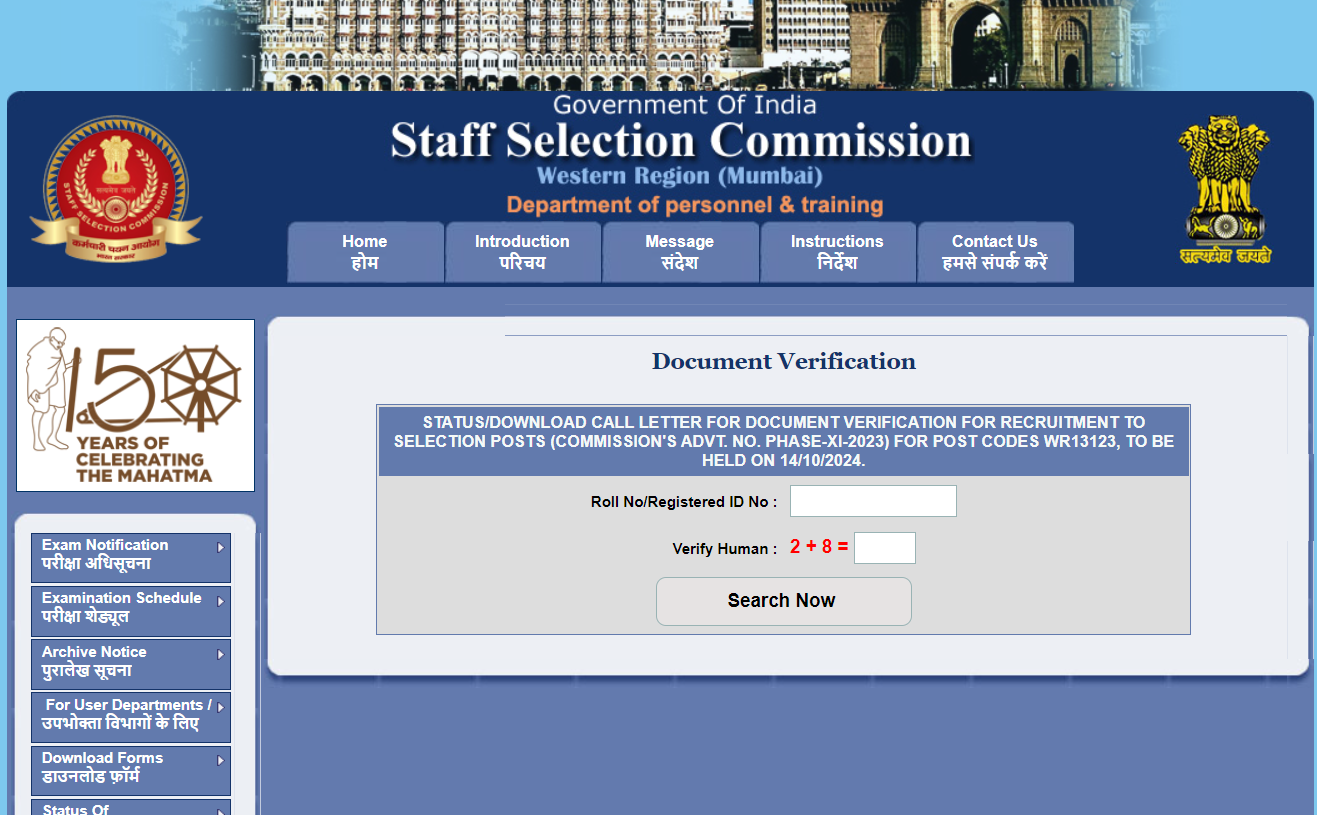1317x815 pixels.
Task: Expand the For User Departments arrow
Action: (221, 707)
